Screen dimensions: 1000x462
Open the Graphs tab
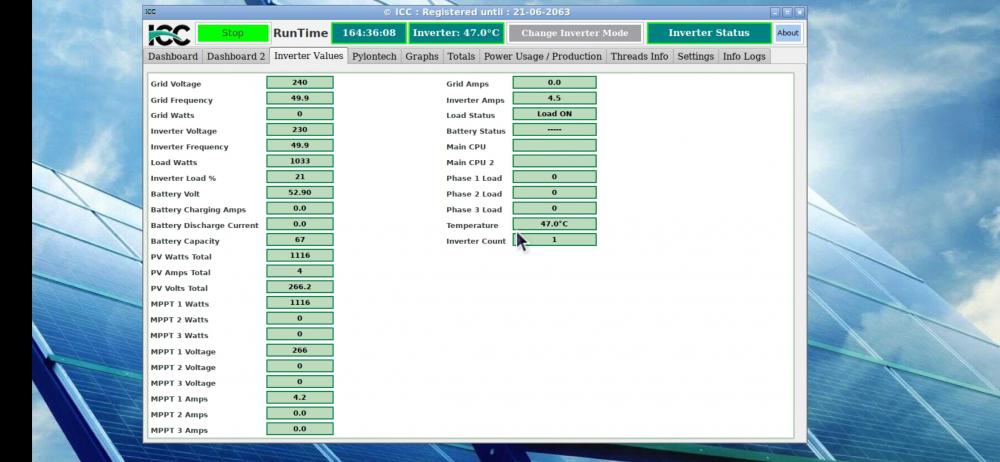[422, 56]
